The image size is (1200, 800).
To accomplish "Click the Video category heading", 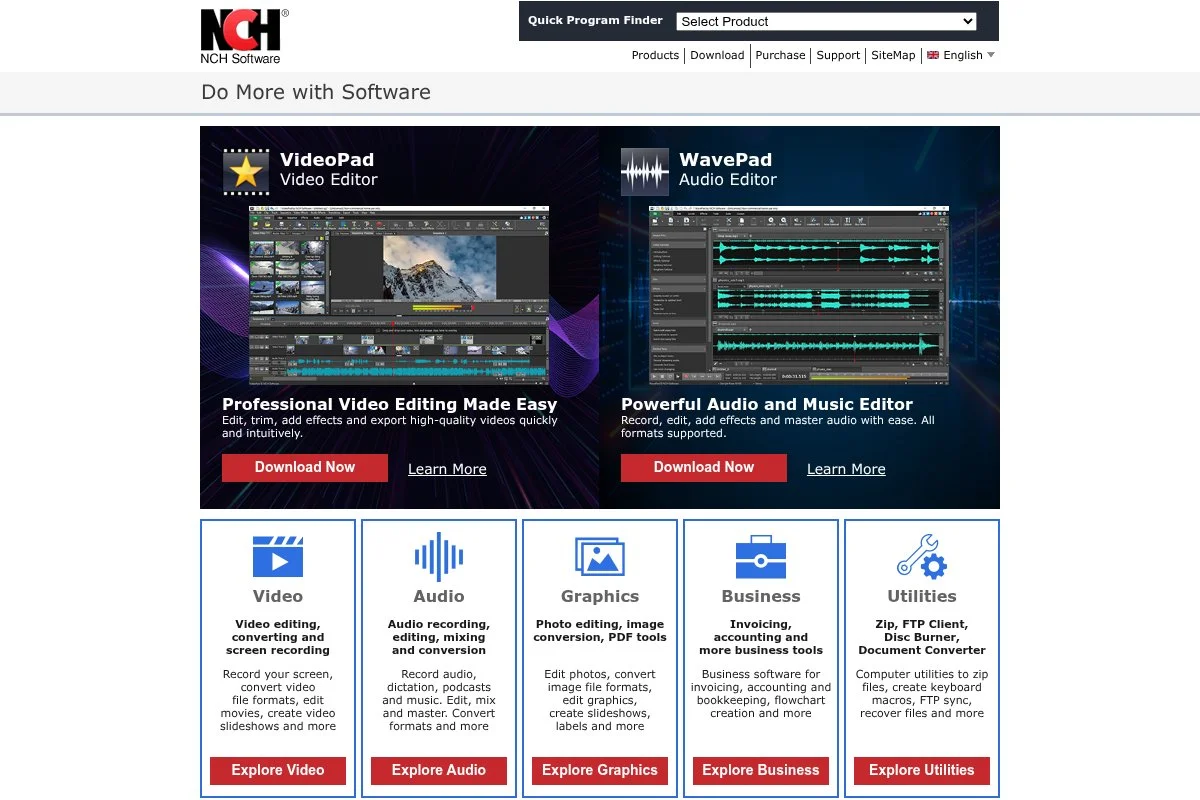I will tap(278, 596).
